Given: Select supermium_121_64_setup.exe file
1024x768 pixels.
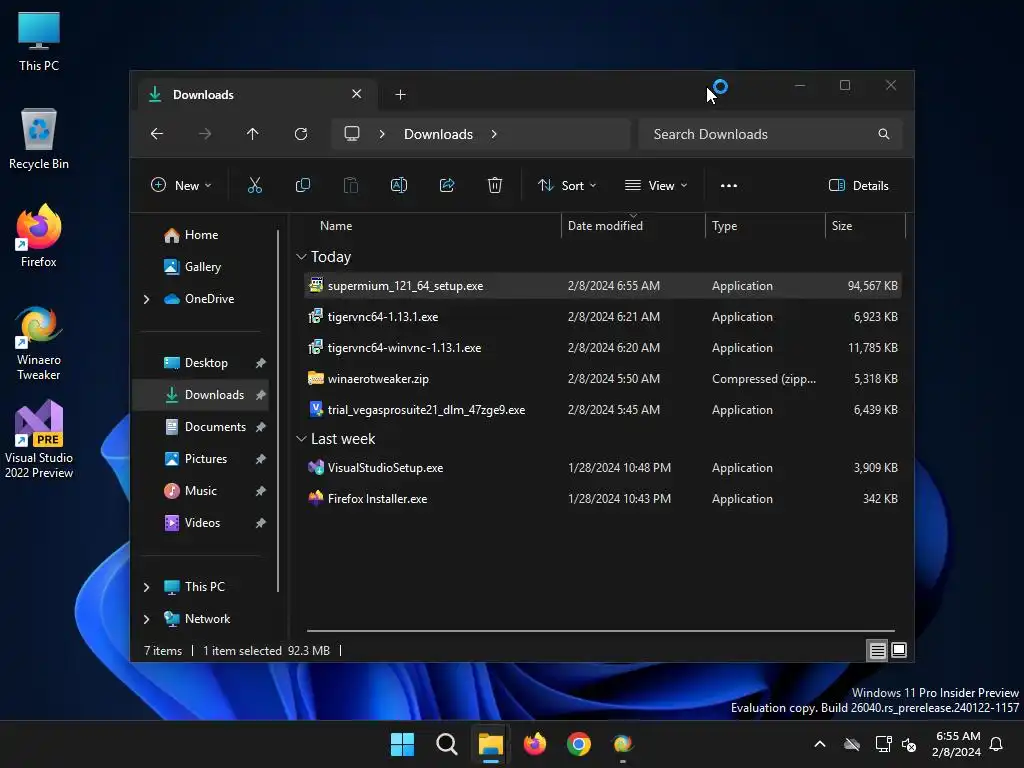Looking at the screenshot, I should [603, 286].
